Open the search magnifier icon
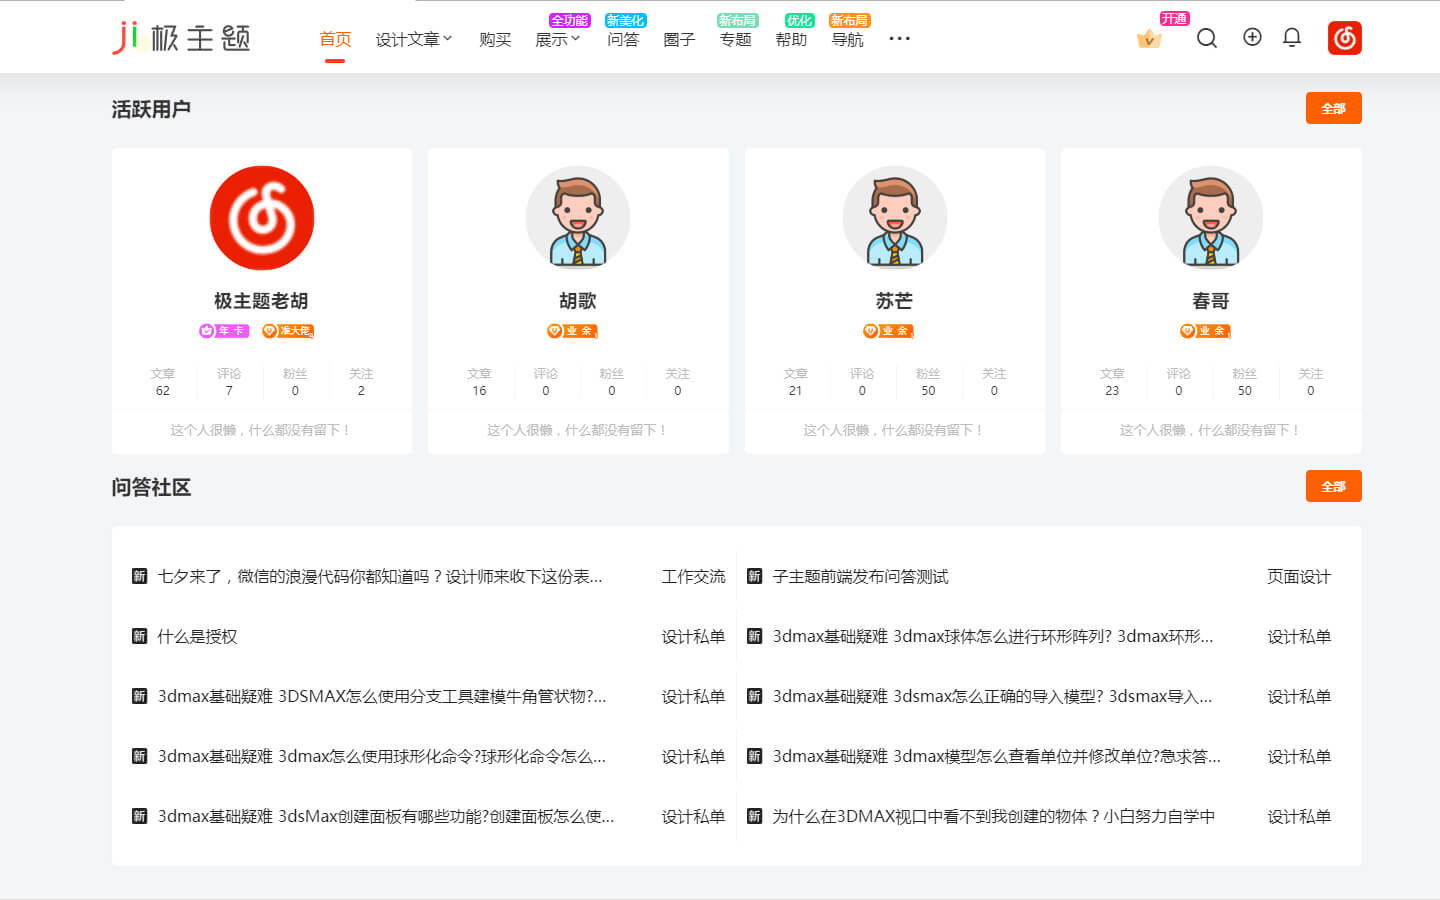The width and height of the screenshot is (1440, 900). (1207, 39)
